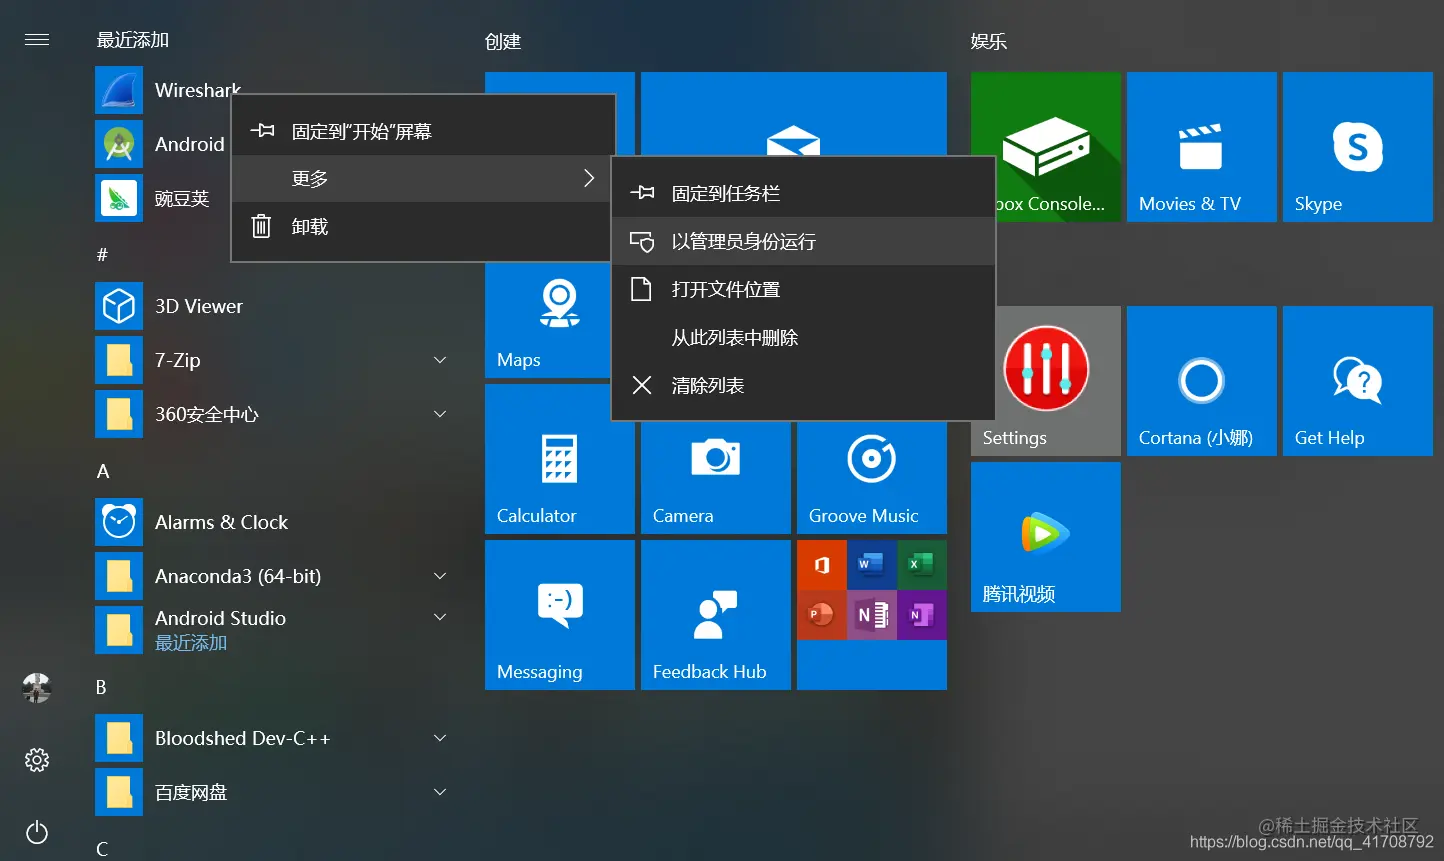This screenshot has width=1444, height=861.
Task: Click the 360安全中心 folder icon
Action: (119, 414)
